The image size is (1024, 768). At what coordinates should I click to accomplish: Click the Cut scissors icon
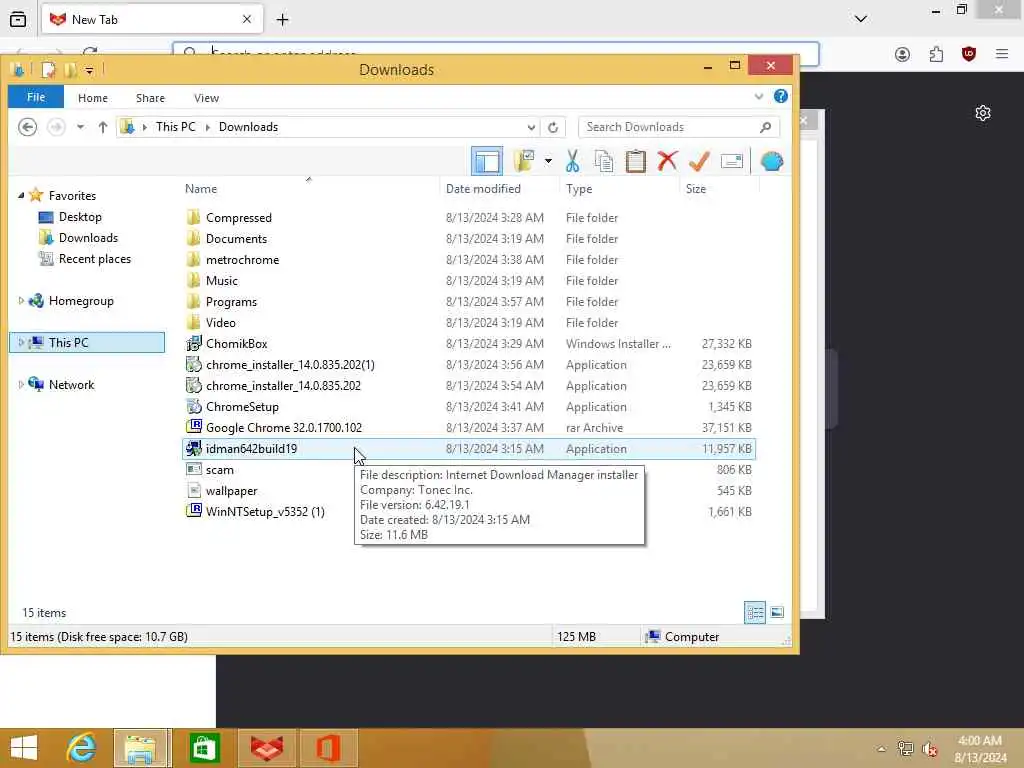[572, 161]
